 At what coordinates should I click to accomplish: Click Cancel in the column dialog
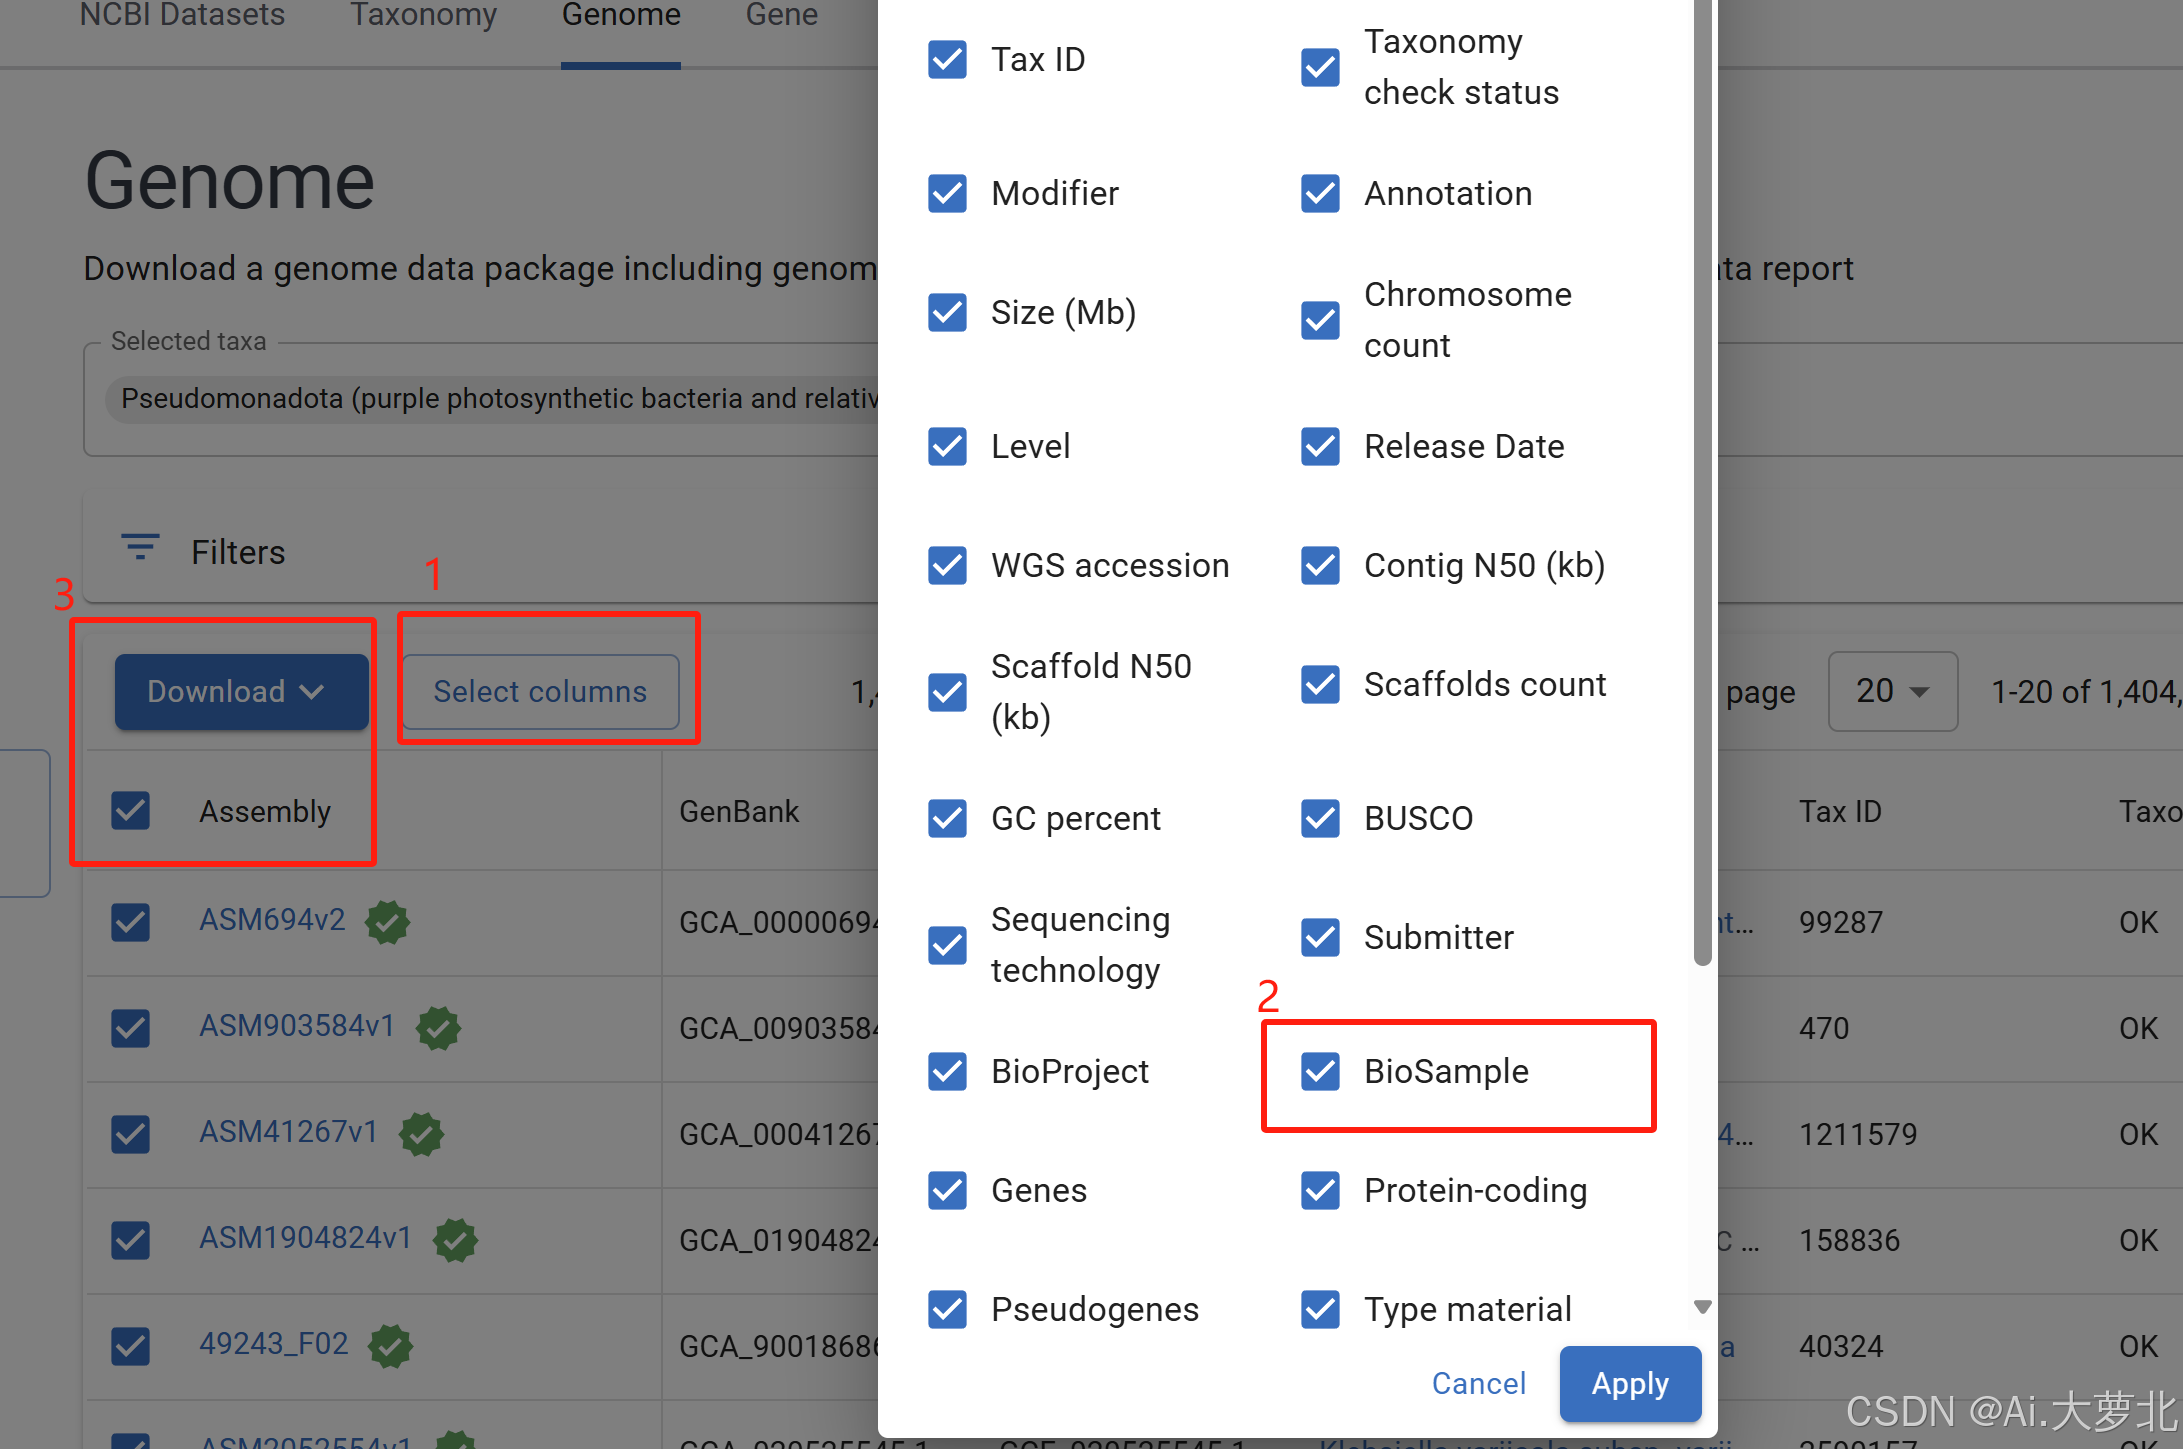coord(1478,1383)
